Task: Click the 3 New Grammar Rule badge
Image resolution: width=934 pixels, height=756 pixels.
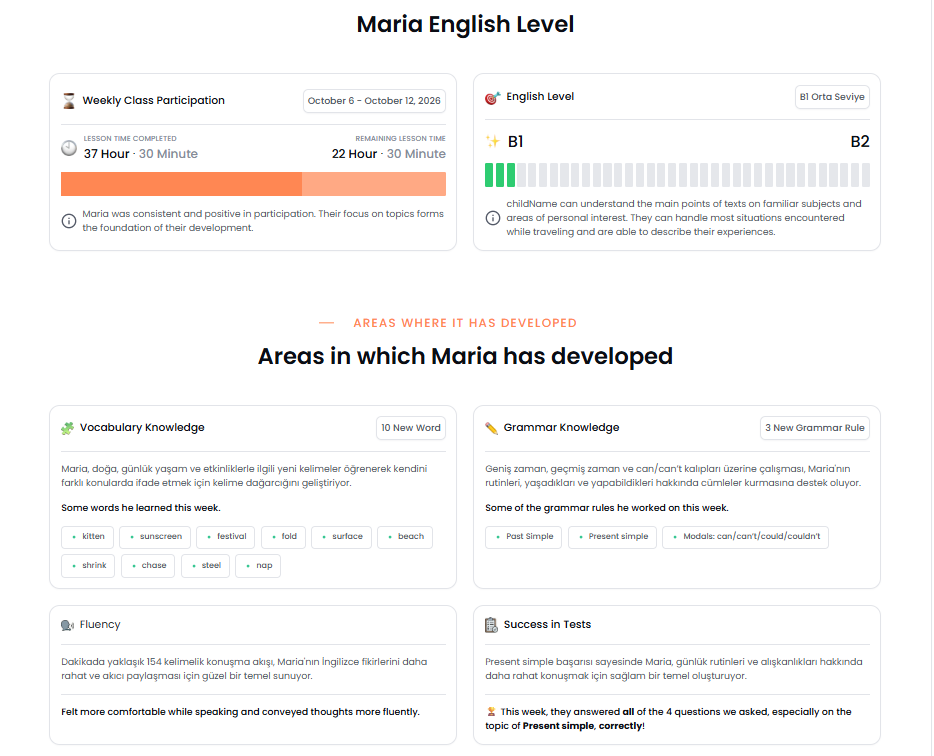Action: pyautogui.click(x=815, y=428)
